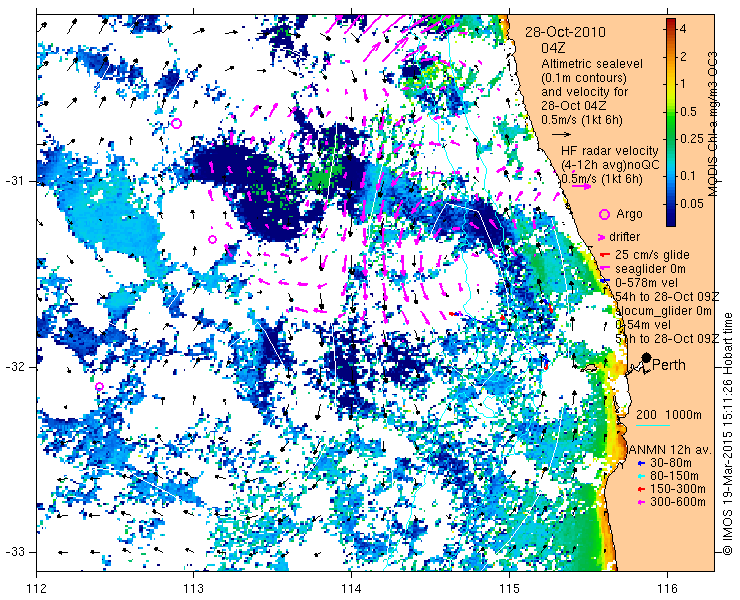Click the red 25 cm/s glide marker
The image size is (740, 600).
point(605,255)
